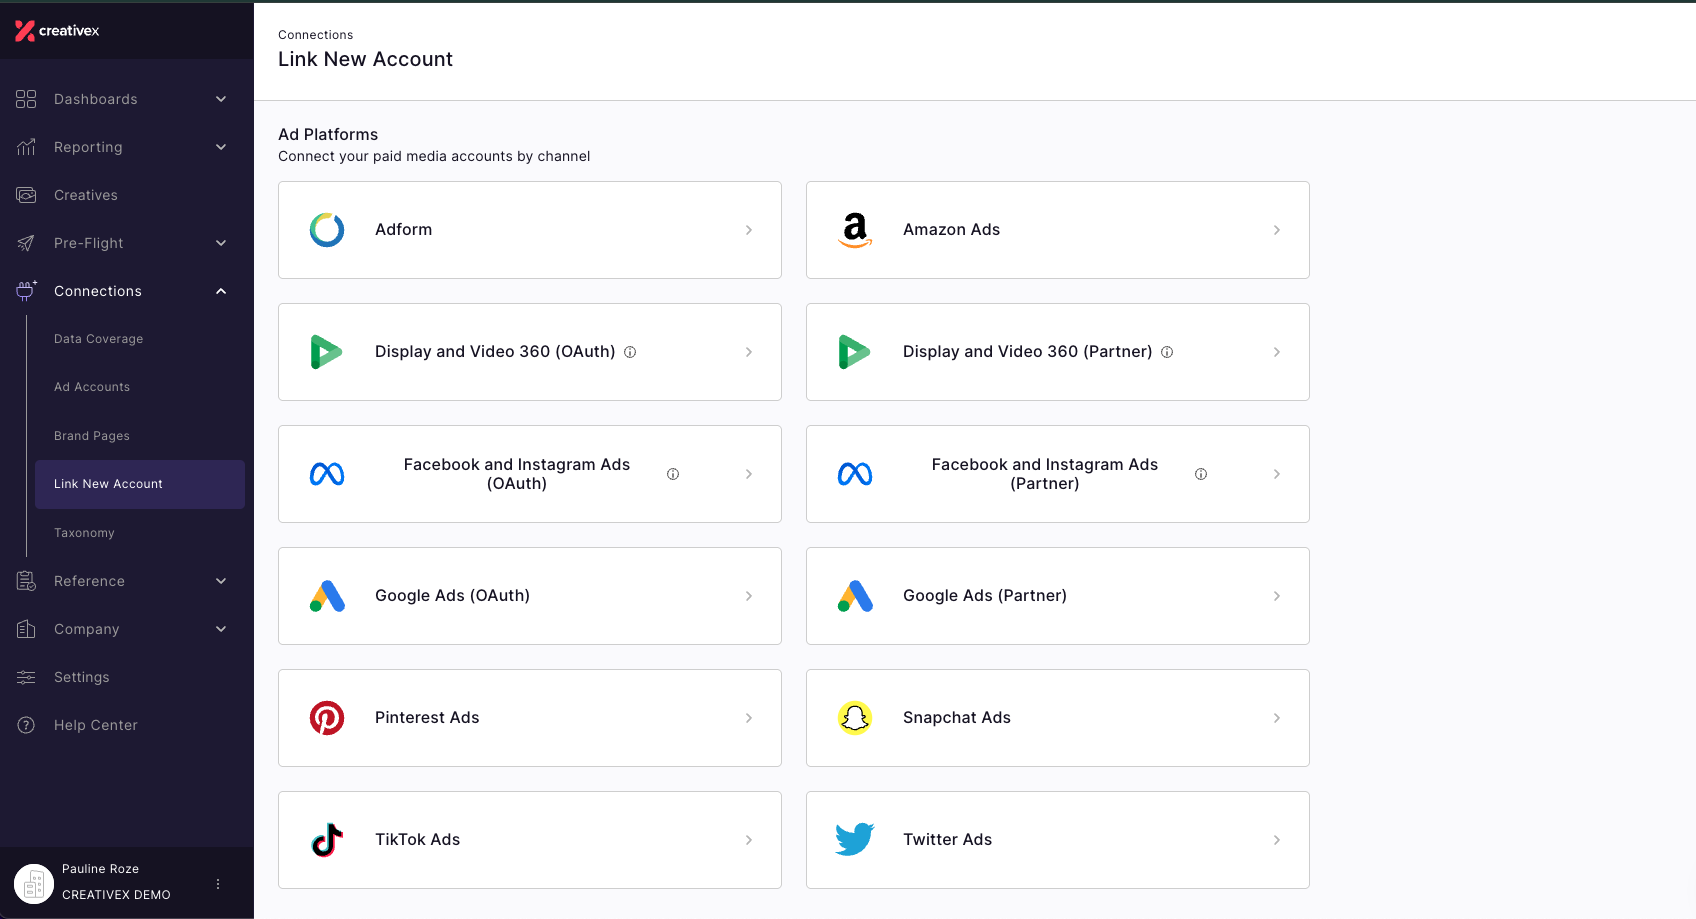Click the user avatar for Pauline Roze
The height and width of the screenshot is (919, 1696).
coord(34,884)
